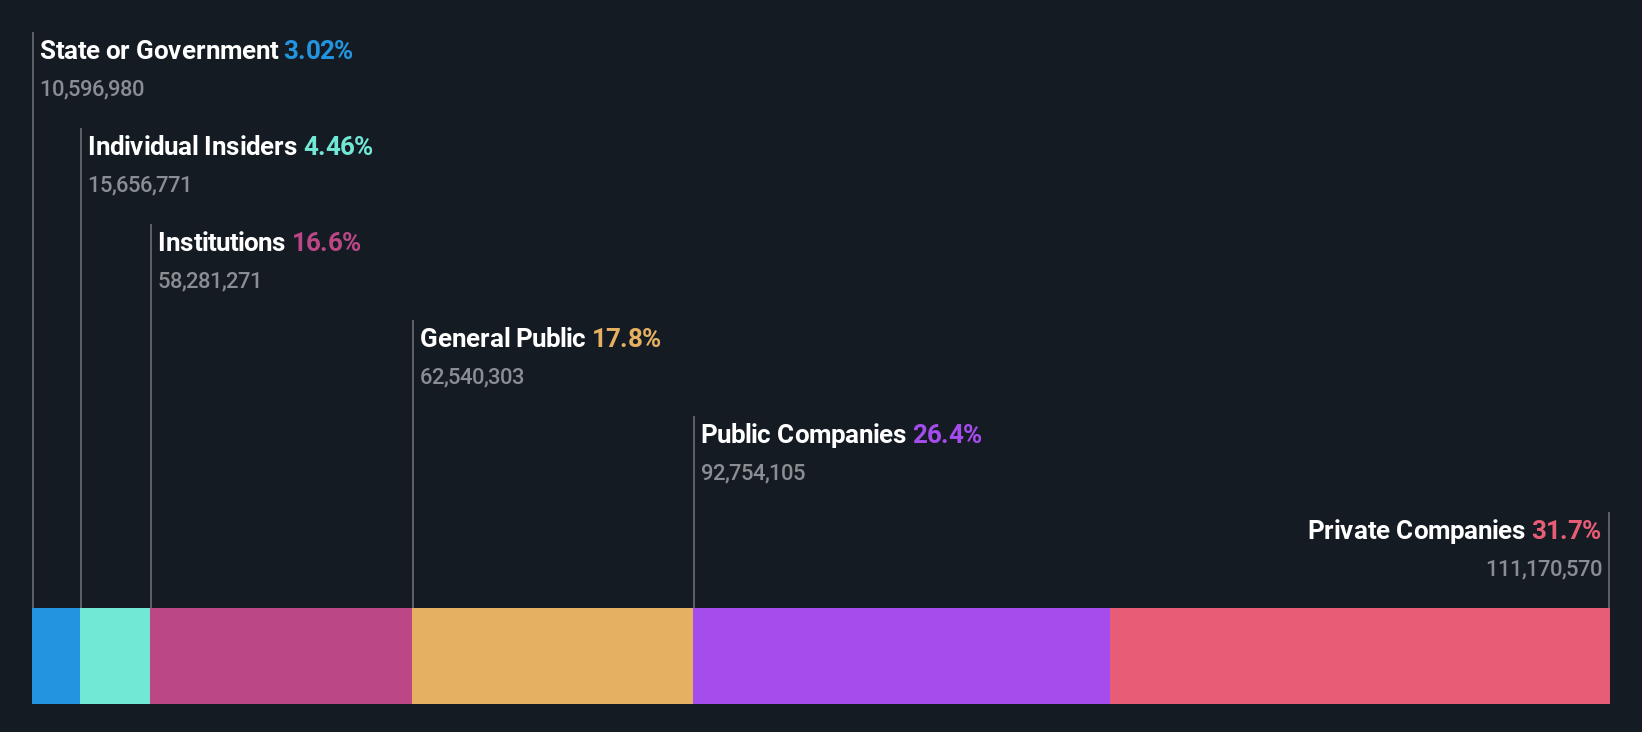Click the 31.7% percentage value
Screen dimensions: 1642x732
[1566, 530]
